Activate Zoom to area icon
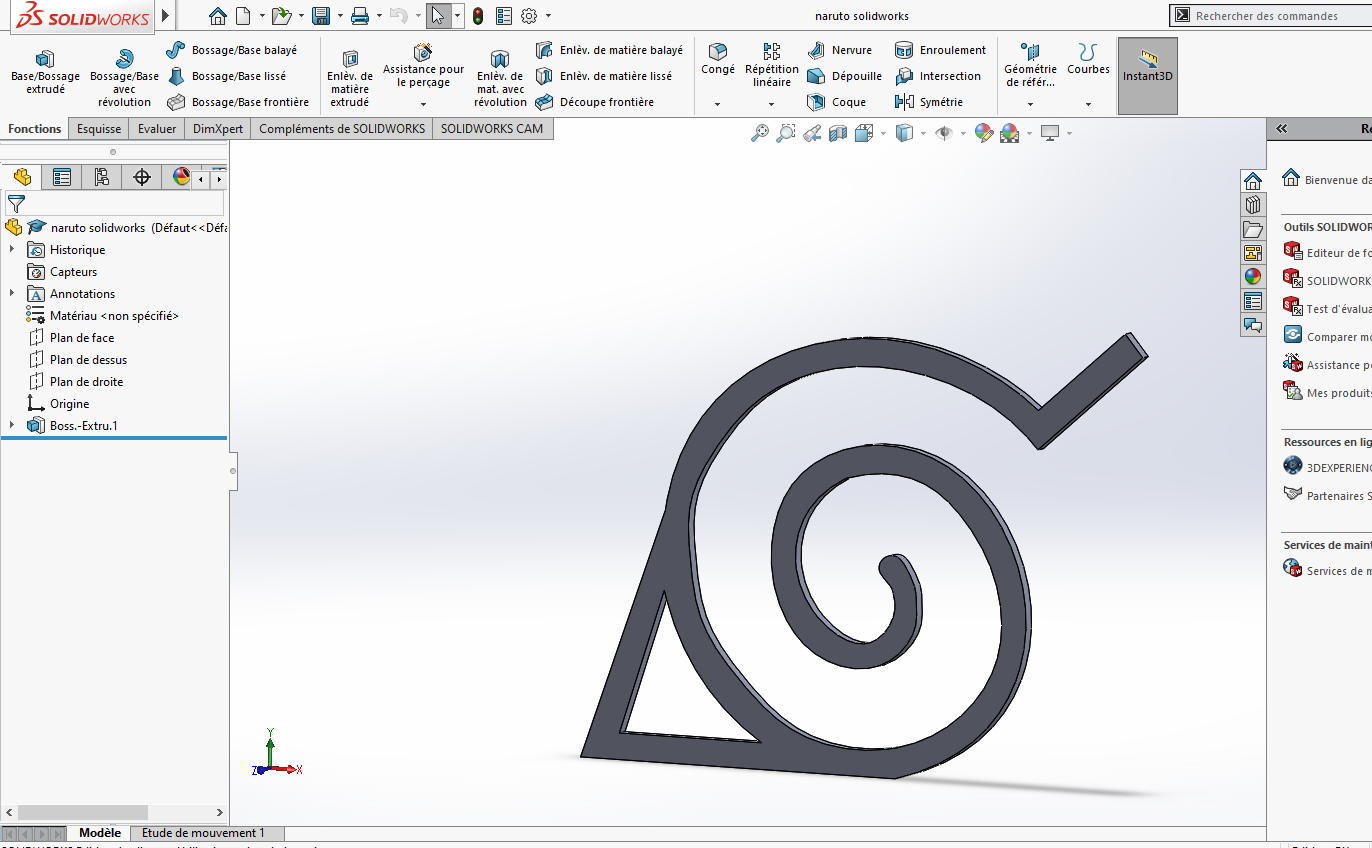 (x=786, y=133)
